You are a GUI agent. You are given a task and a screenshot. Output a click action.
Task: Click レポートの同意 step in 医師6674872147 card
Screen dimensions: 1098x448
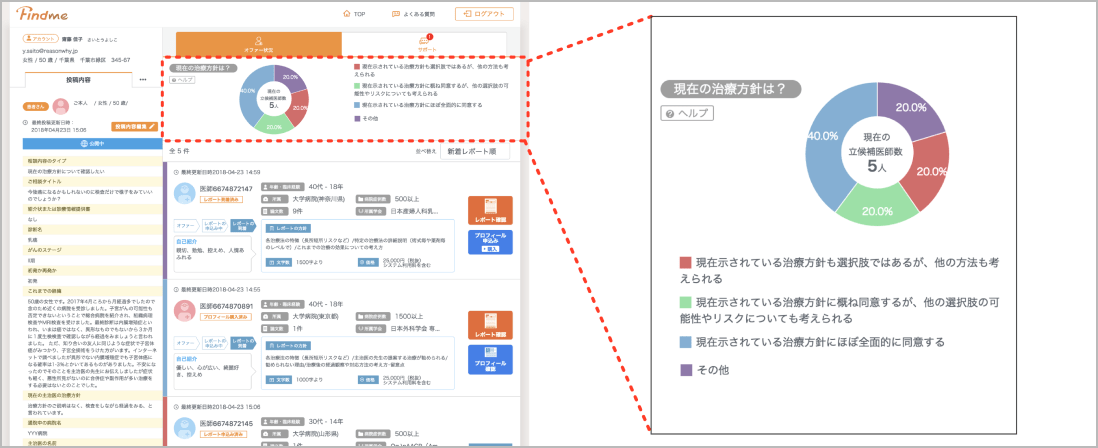[x=243, y=225]
